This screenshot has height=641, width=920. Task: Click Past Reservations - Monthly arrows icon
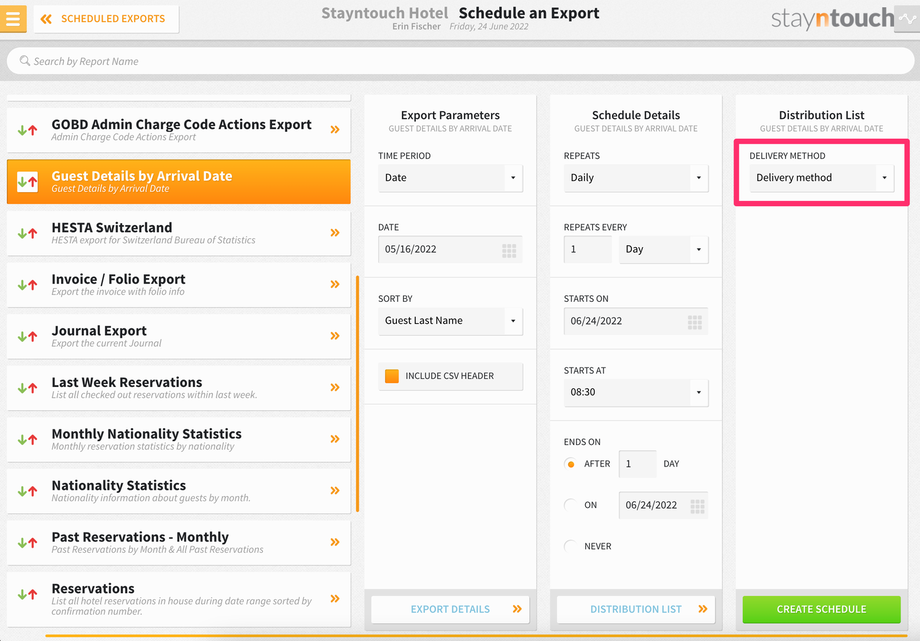tap(28, 543)
